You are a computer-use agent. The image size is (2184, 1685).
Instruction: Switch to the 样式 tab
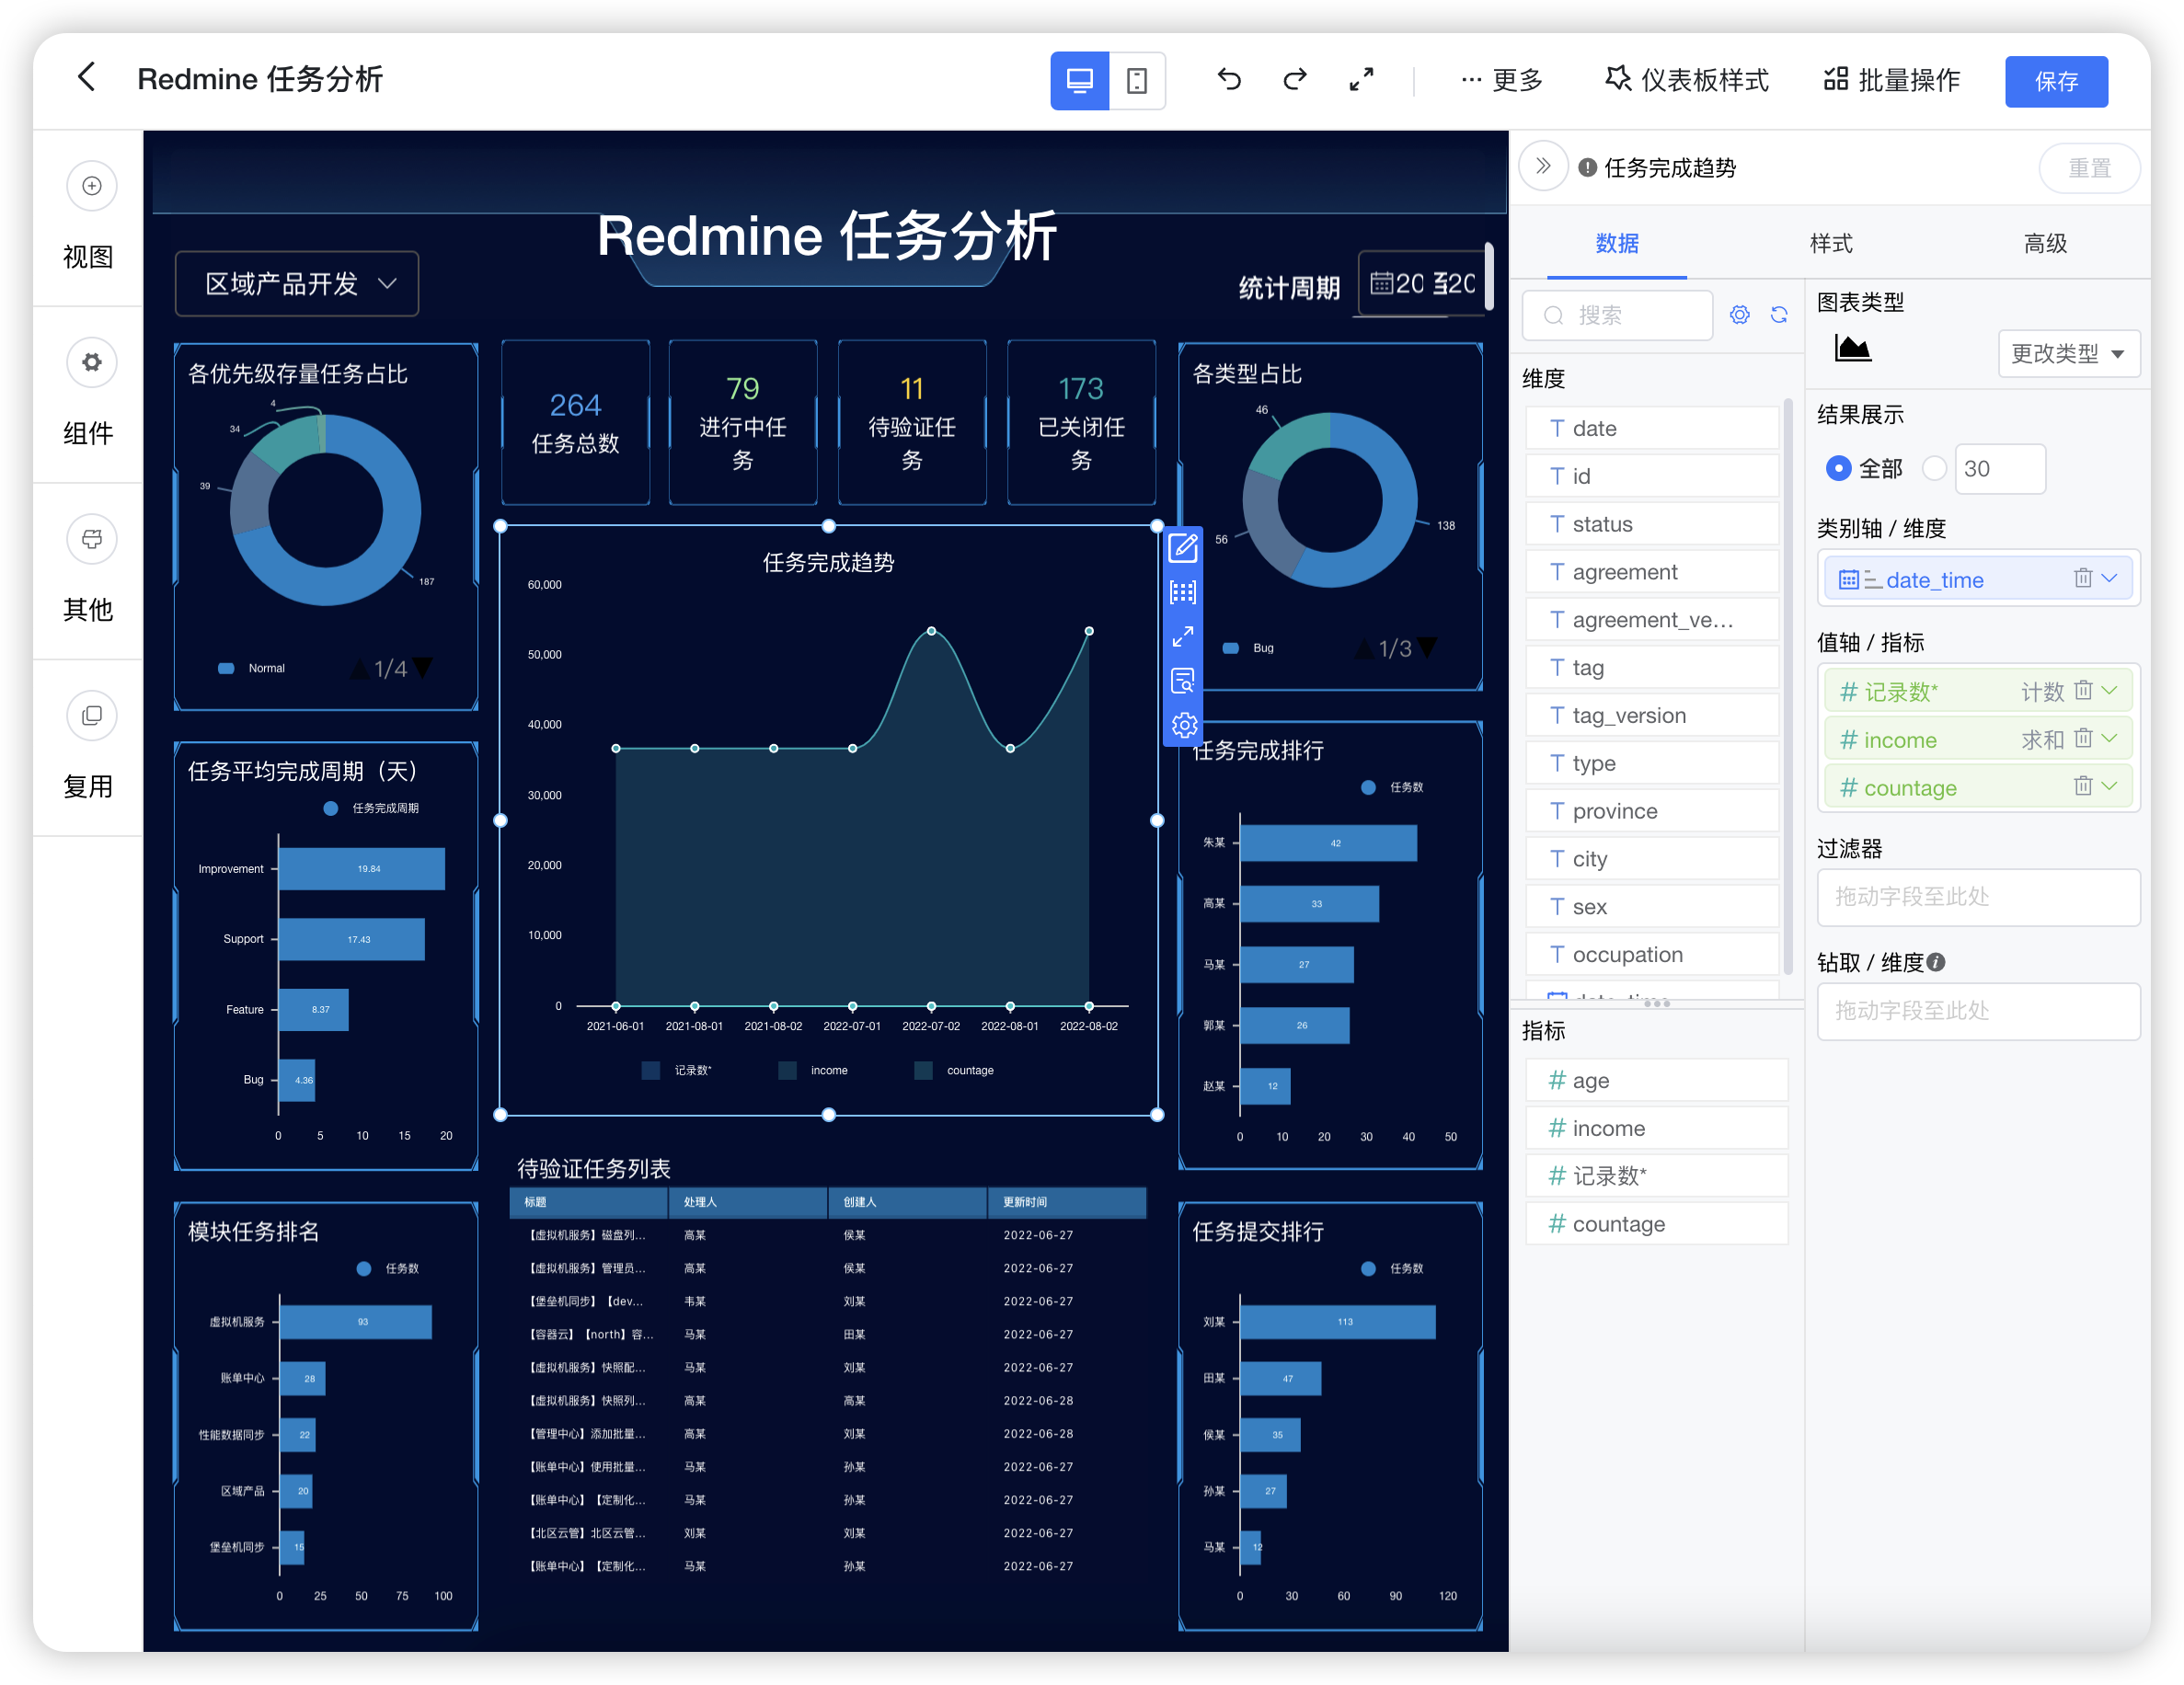(1830, 243)
